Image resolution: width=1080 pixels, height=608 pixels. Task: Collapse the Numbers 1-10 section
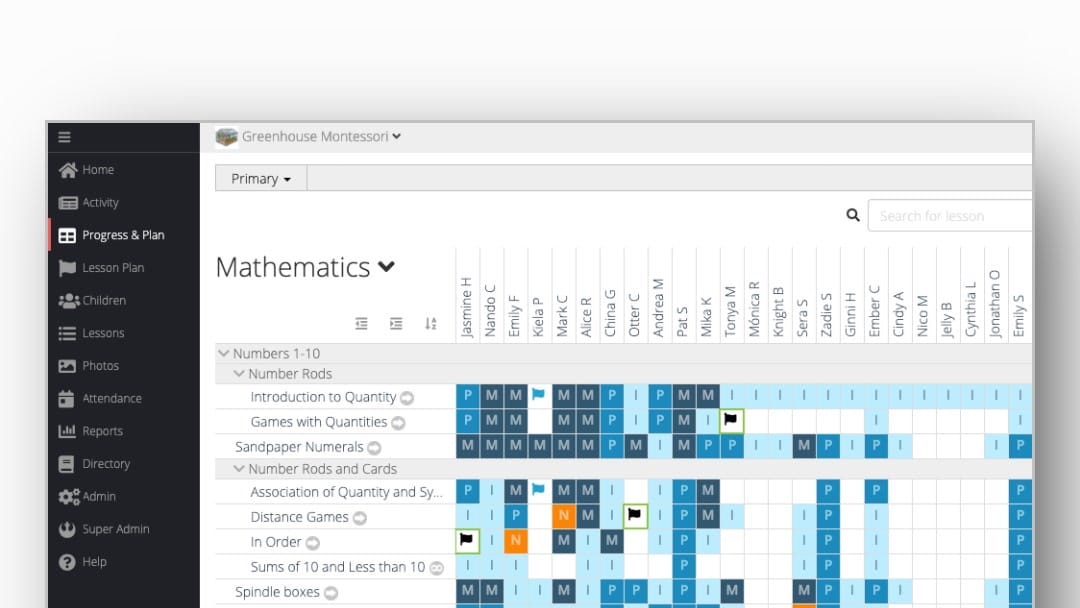pos(223,353)
